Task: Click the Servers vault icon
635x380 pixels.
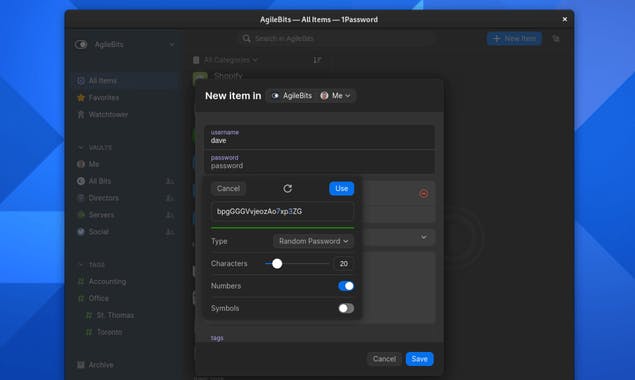Action: pyautogui.click(x=81, y=215)
